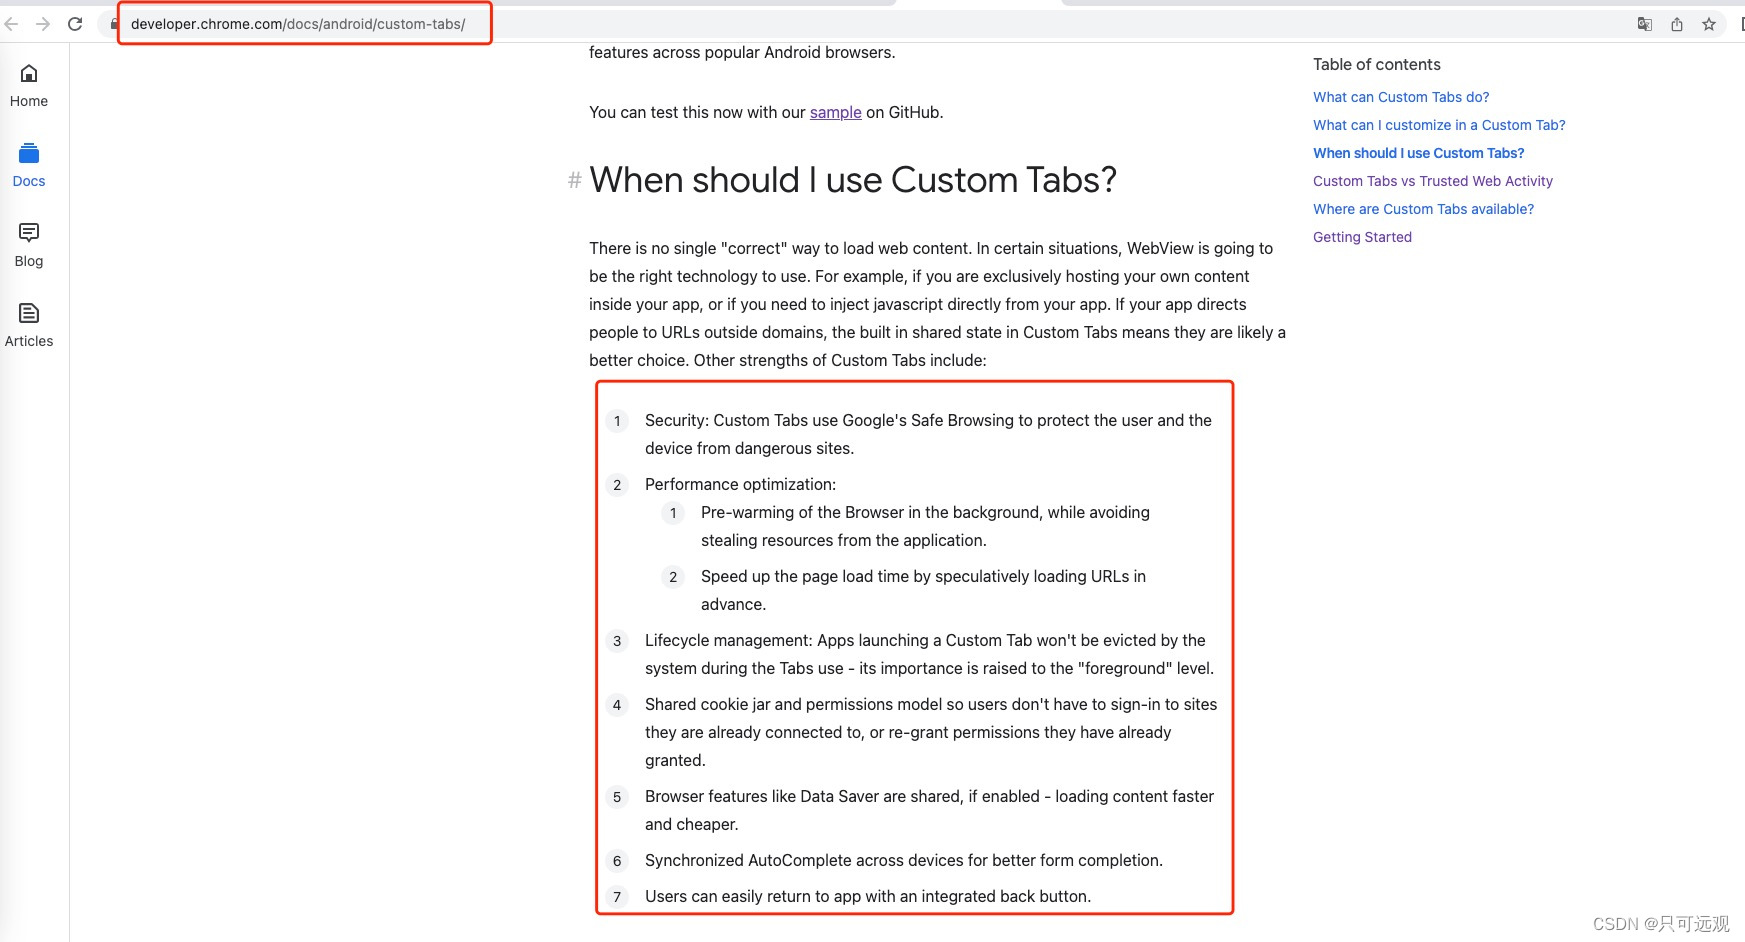The height and width of the screenshot is (942, 1745).
Task: Reload the page with the refresh icon
Action: (x=75, y=24)
